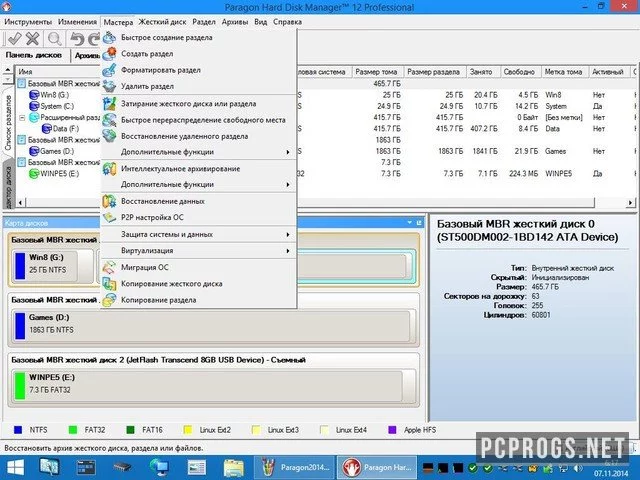Sort by the Метка тома column header
This screenshot has width=640, height=480.
(x=565, y=72)
